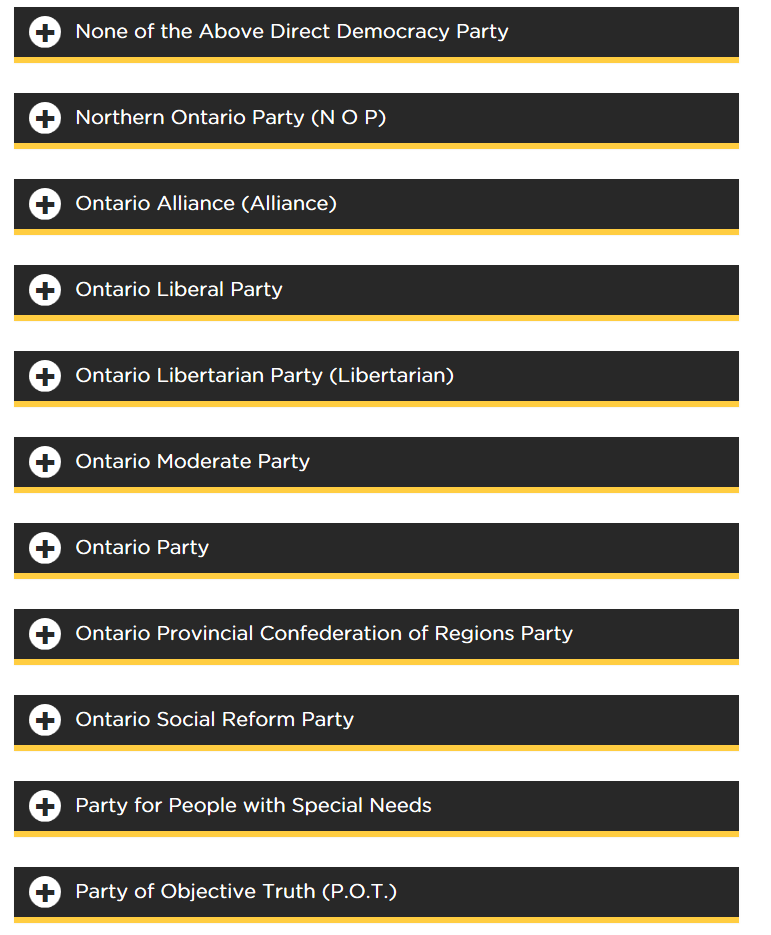
Task: Click plus icon for Ontario Libertarian Party
Action: coord(45,376)
